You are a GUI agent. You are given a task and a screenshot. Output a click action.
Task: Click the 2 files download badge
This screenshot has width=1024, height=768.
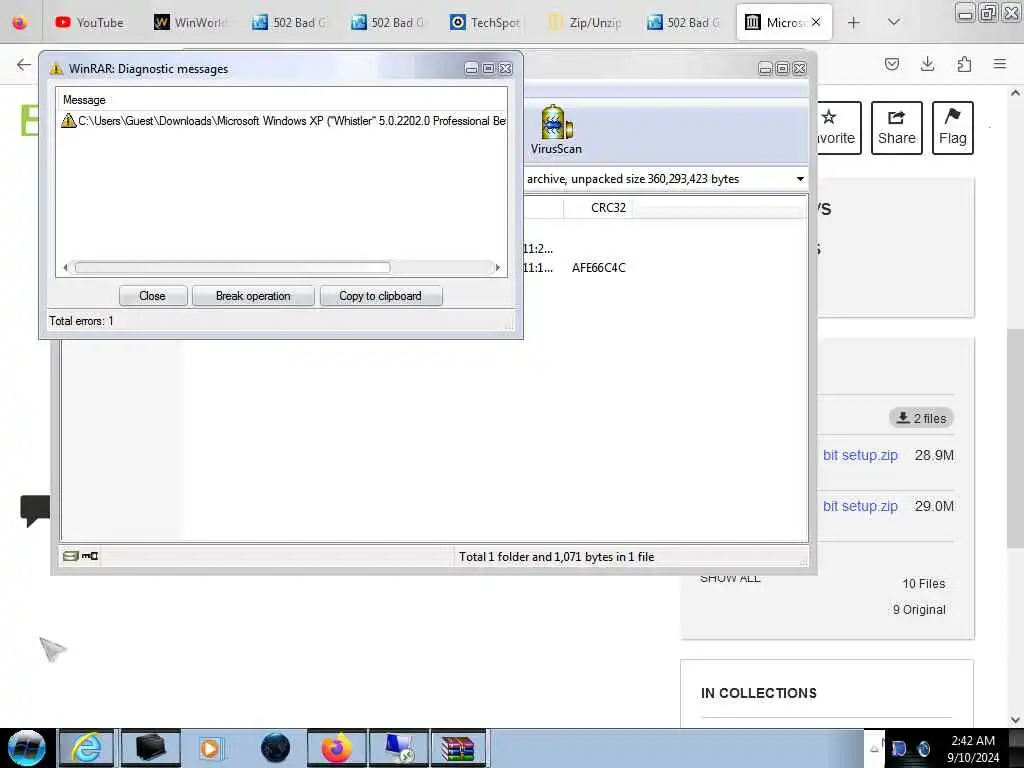pyautogui.click(x=921, y=418)
